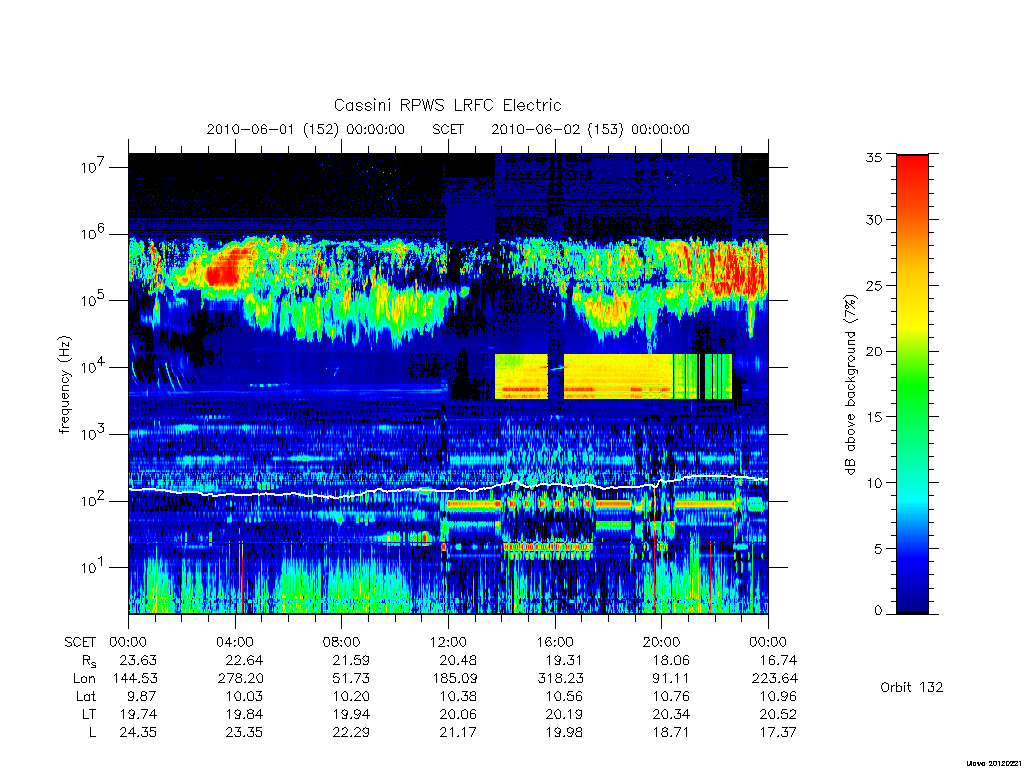Click the 10^1 frequency axis label
1024x768 pixels.
click(x=93, y=567)
